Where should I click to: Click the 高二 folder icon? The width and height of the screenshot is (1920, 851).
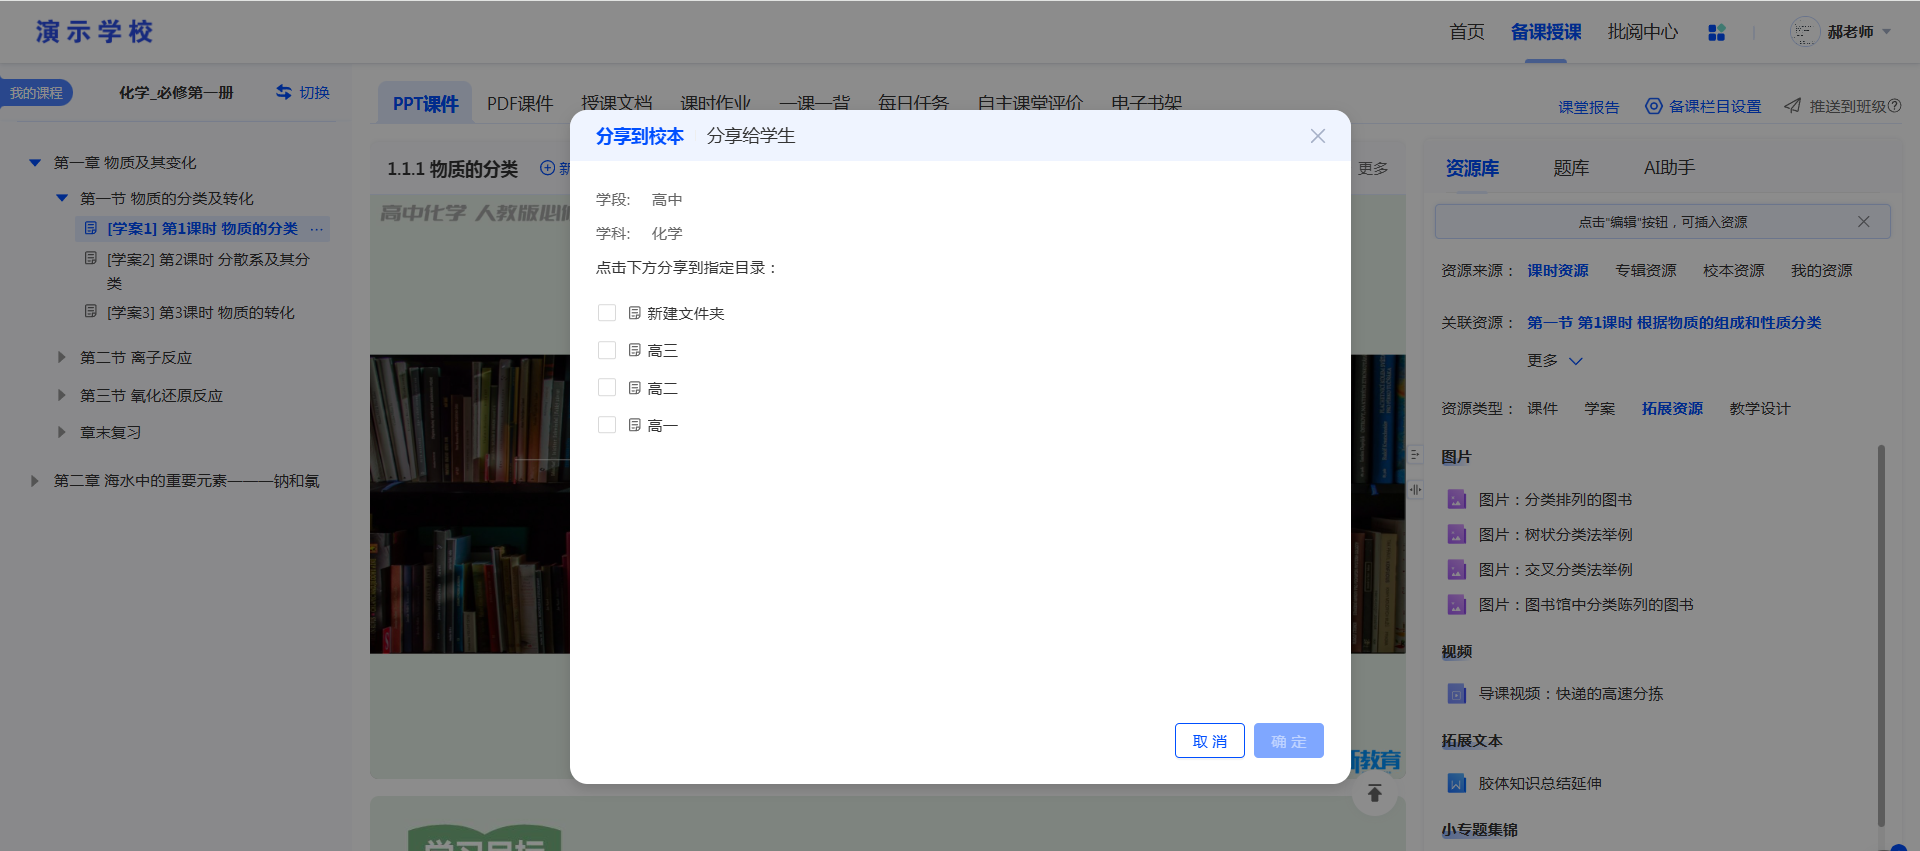click(x=635, y=387)
